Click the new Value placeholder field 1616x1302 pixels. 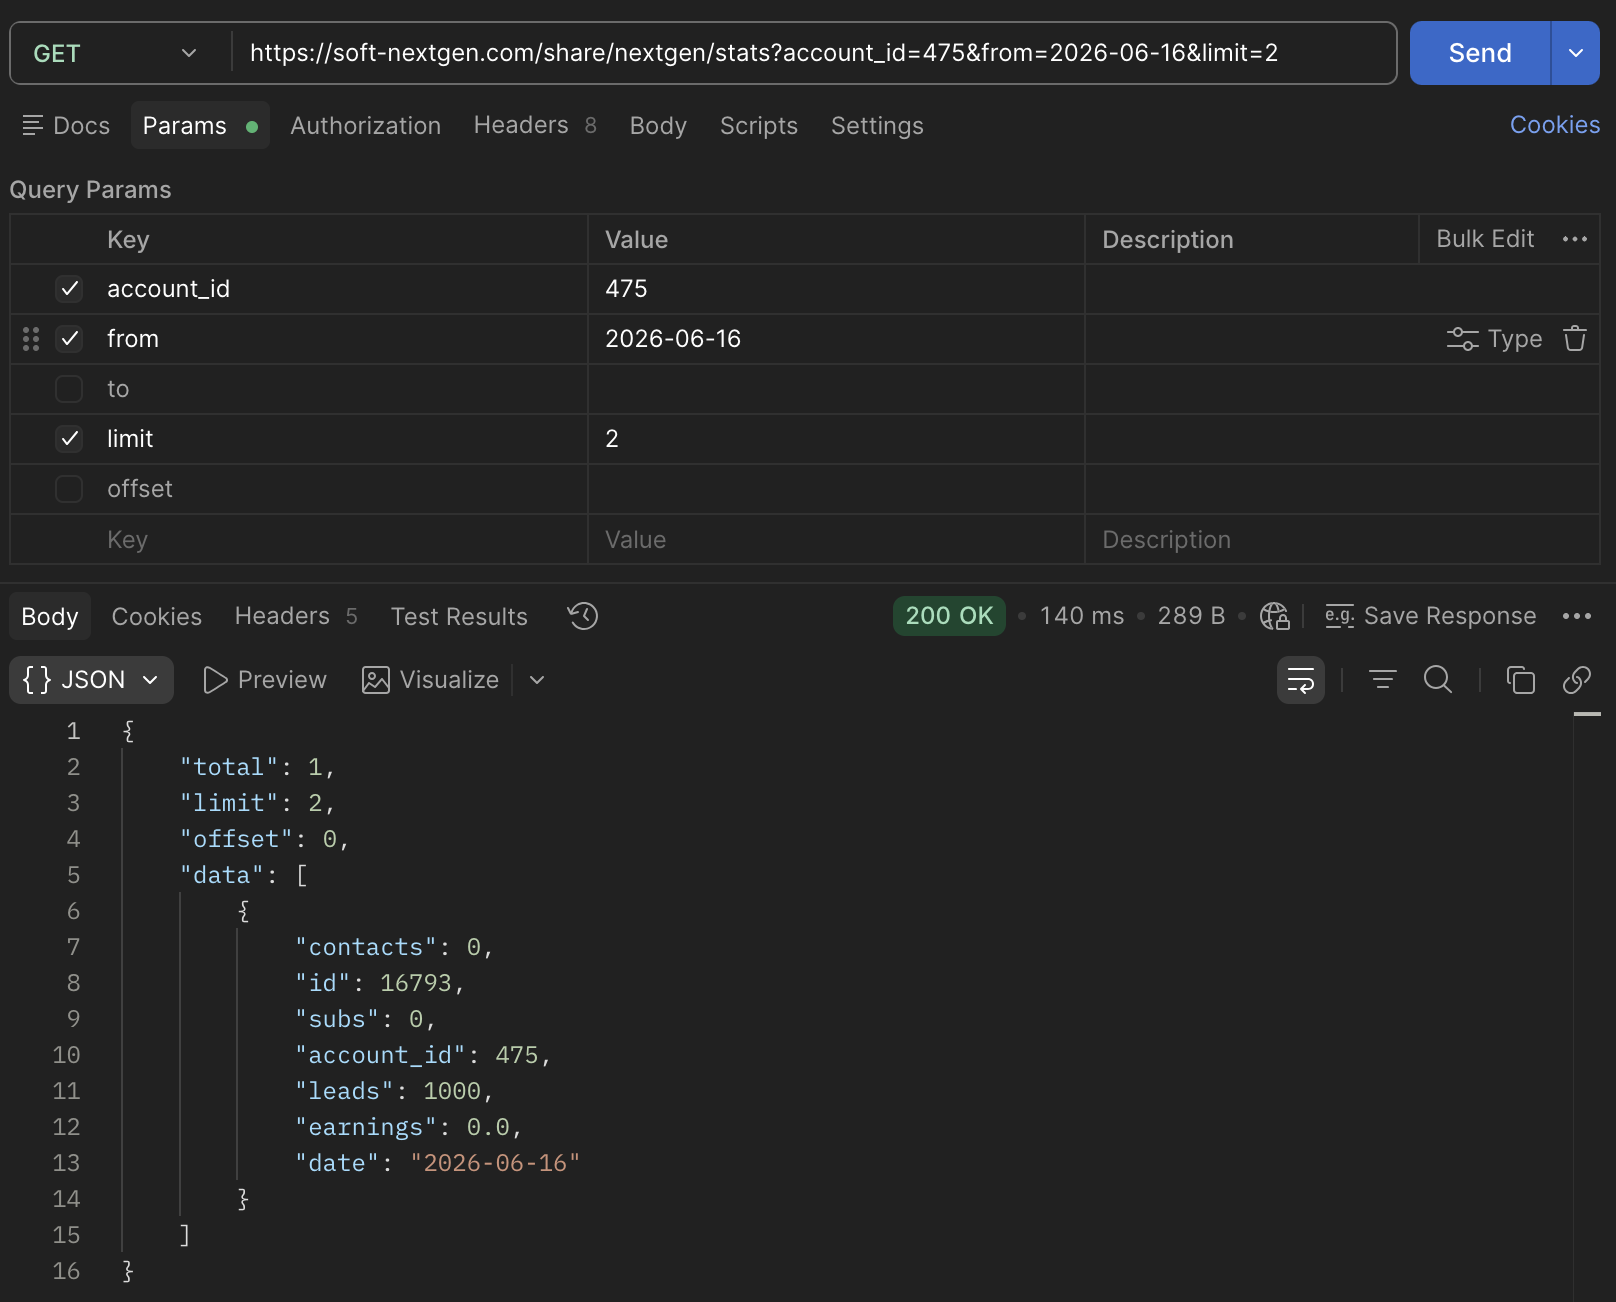pos(836,540)
